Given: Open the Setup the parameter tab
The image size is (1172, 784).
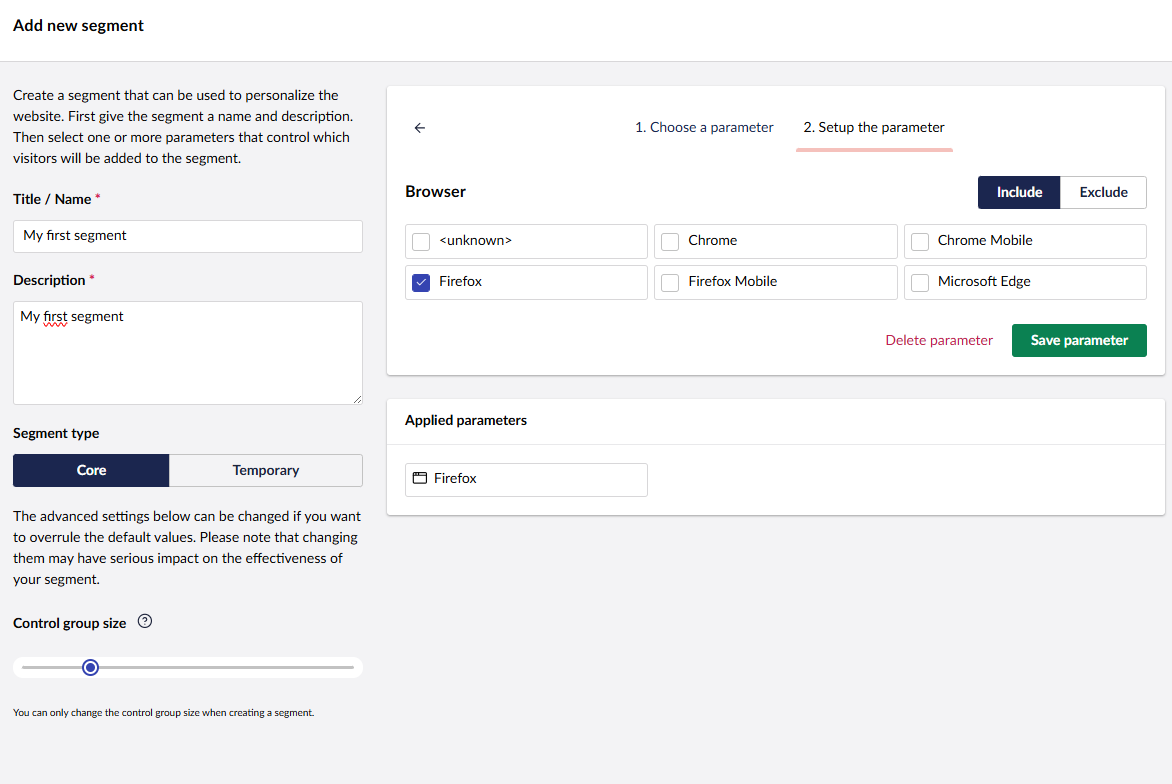Looking at the screenshot, I should (x=874, y=128).
